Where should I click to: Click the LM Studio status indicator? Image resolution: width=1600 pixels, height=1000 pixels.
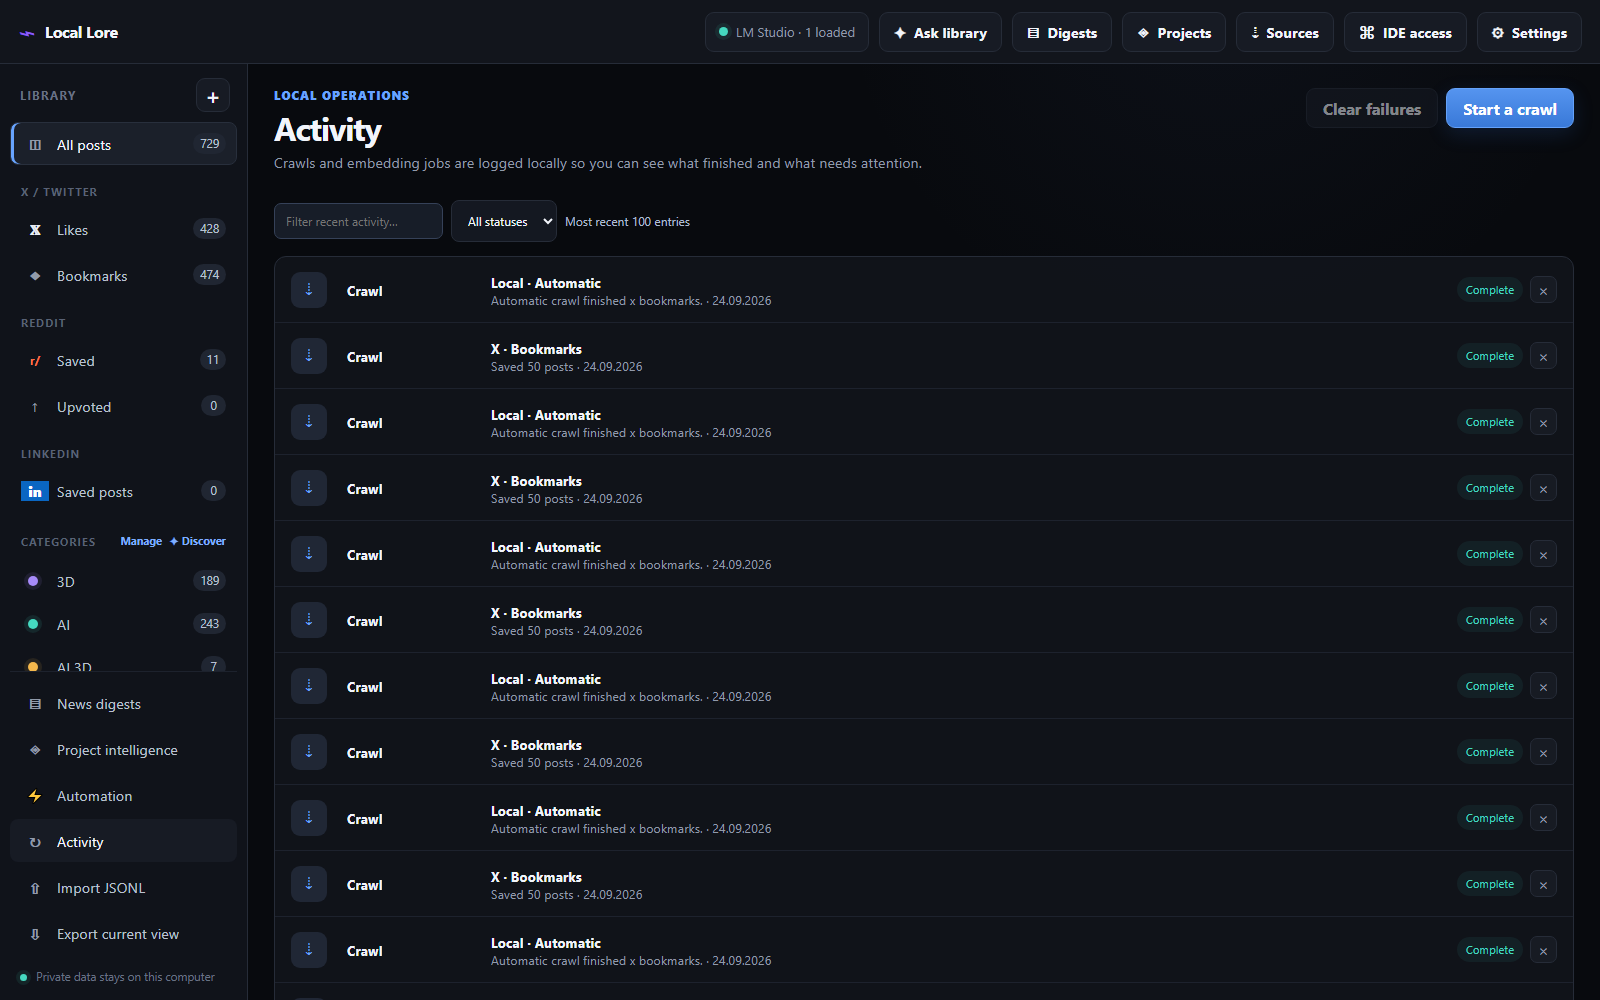787,32
